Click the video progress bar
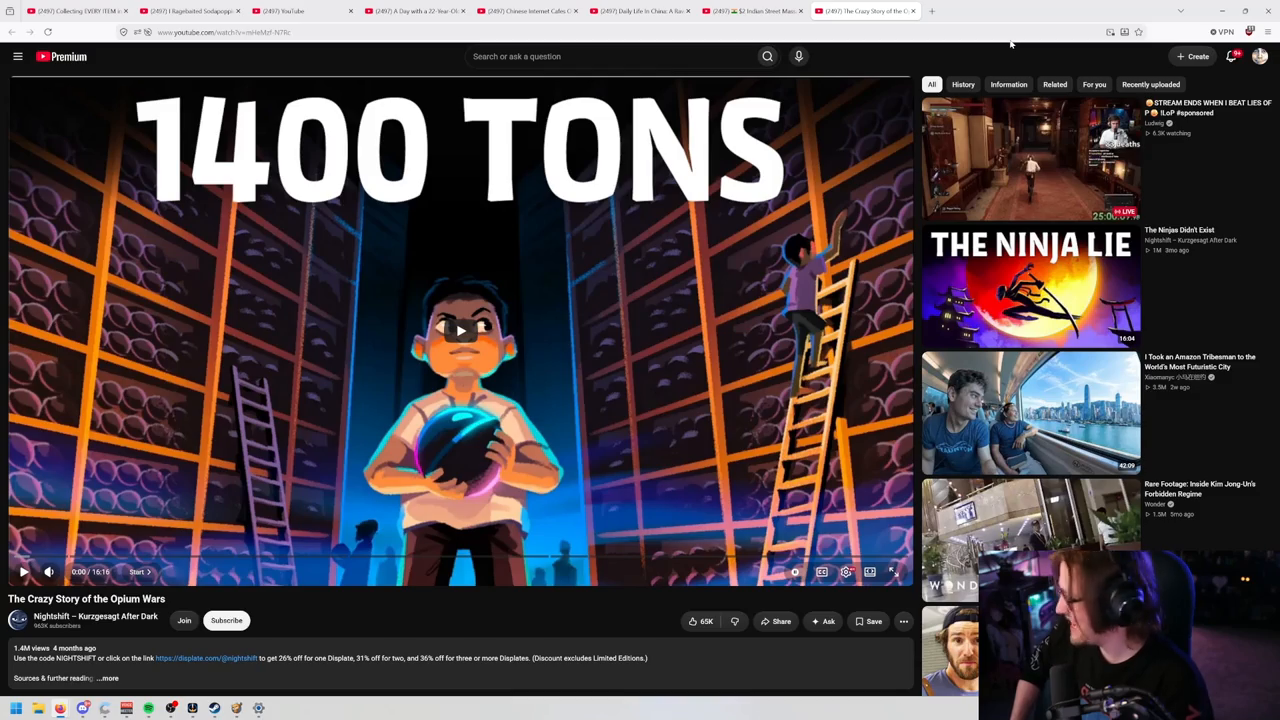This screenshot has height=720, width=1280. point(460,556)
